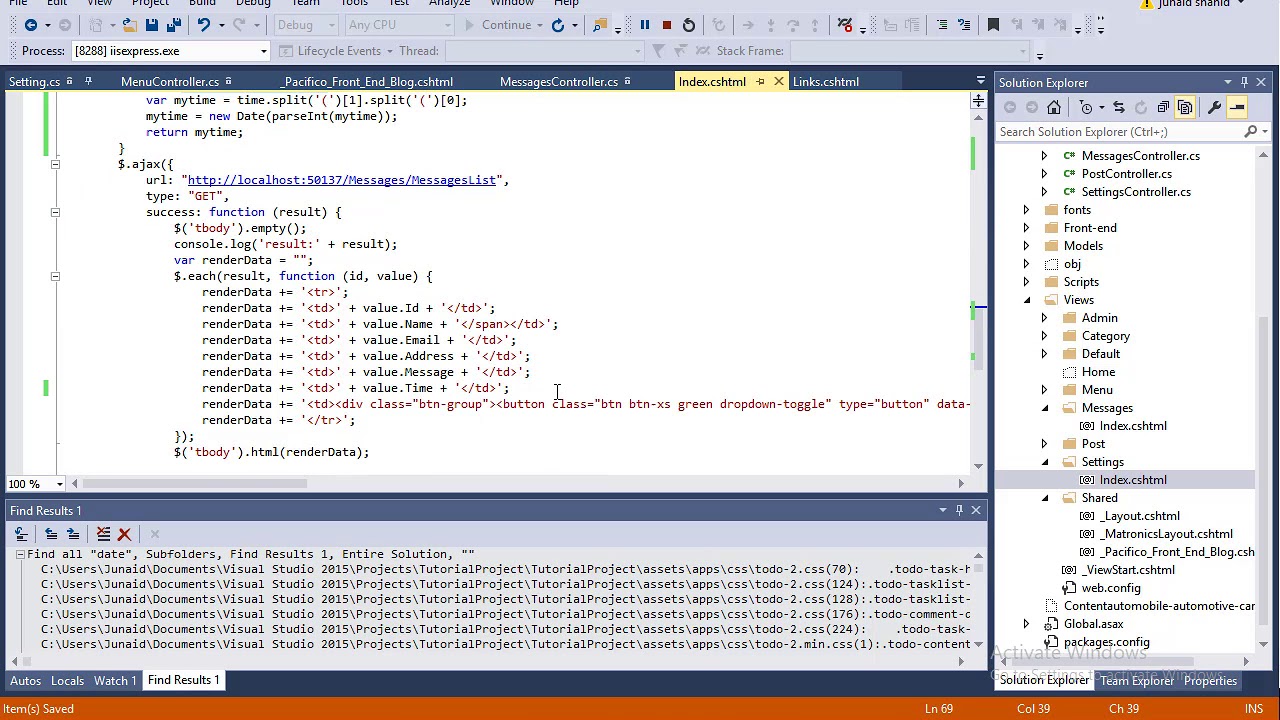
Task: Open Pending Changes Filter clock icon
Action: [1087, 107]
